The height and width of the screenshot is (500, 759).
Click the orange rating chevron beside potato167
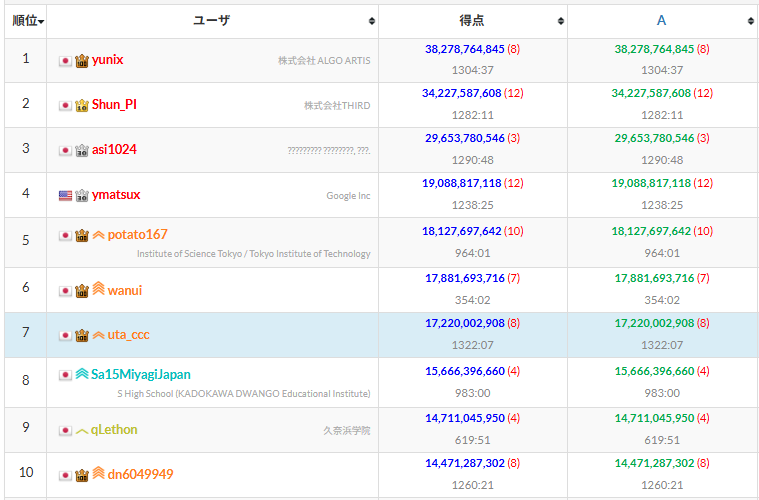coord(98,235)
